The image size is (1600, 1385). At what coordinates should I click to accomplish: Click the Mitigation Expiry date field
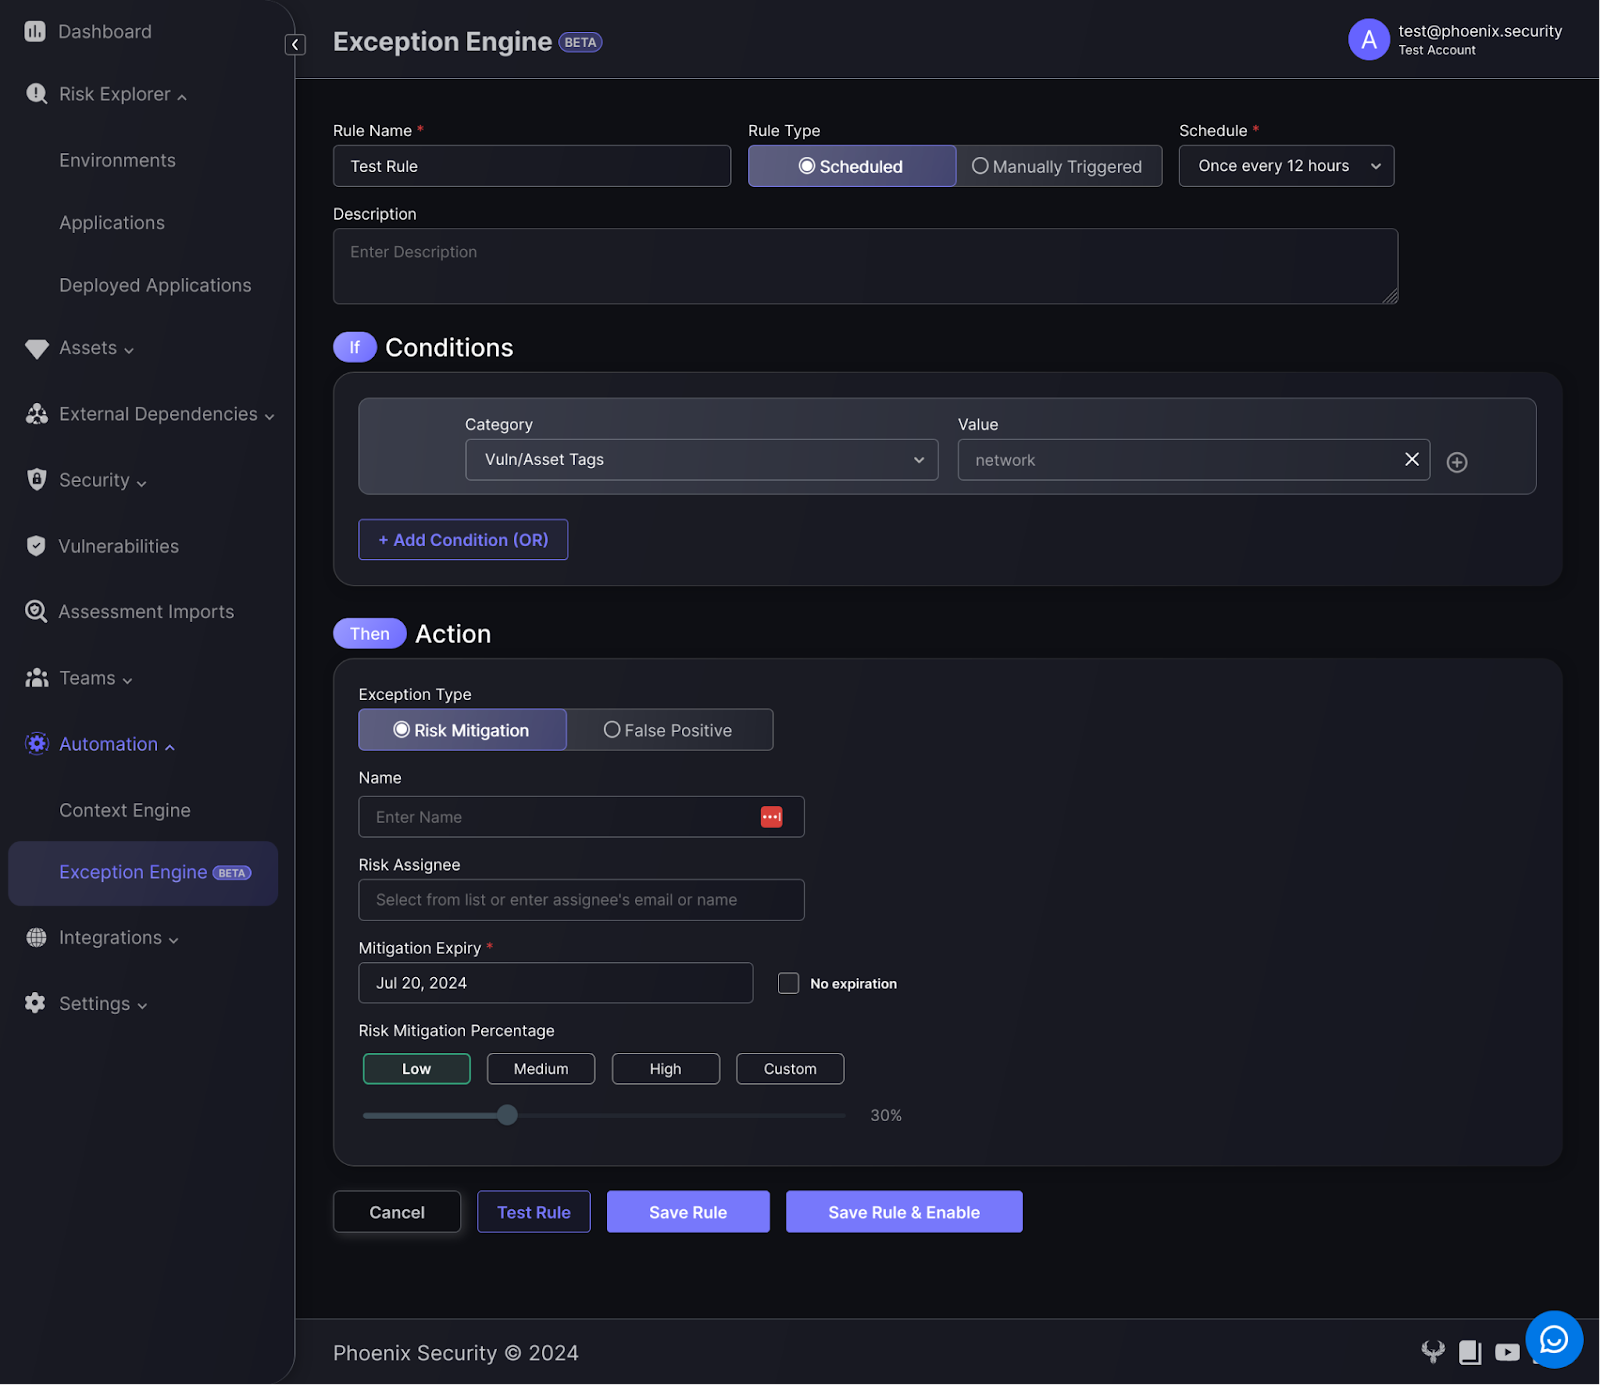(x=555, y=983)
